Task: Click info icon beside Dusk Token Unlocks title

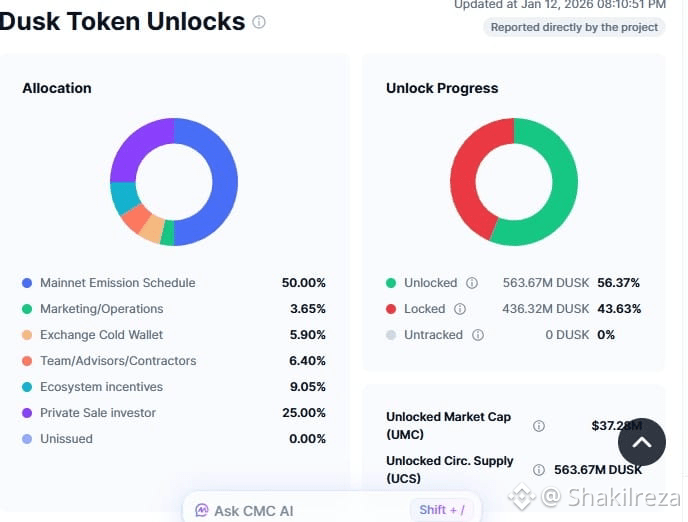Action: (x=259, y=22)
